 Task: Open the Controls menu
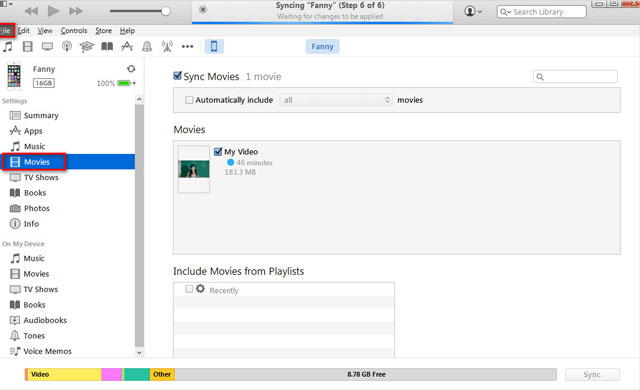coord(74,31)
